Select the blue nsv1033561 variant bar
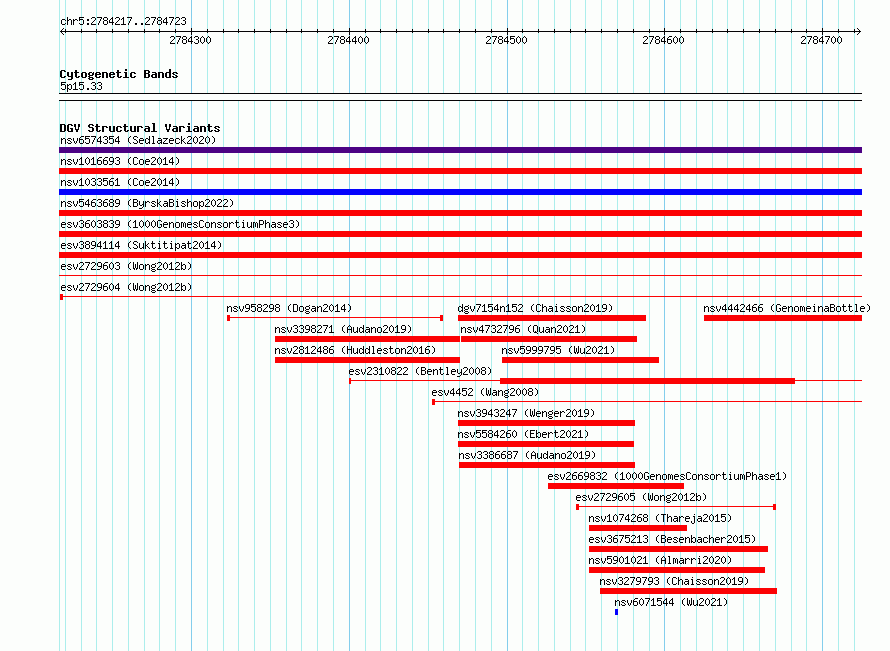The image size is (890, 651). [460, 192]
